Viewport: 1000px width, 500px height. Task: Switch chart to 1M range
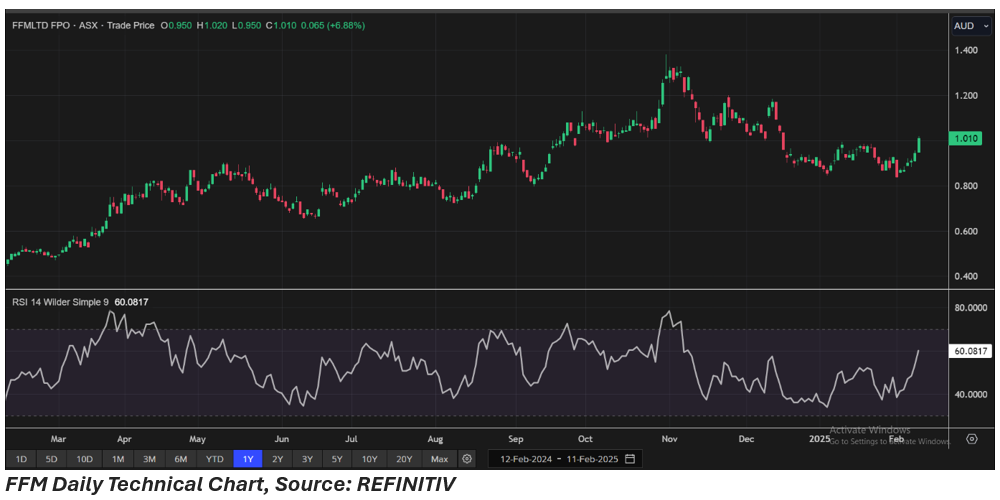click(118, 459)
